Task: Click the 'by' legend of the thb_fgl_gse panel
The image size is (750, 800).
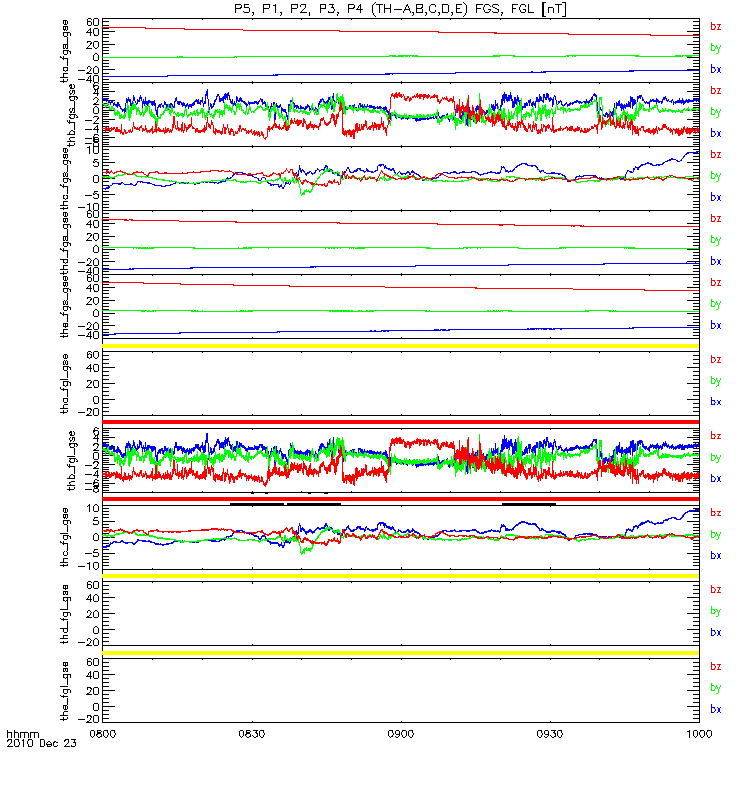Action: pyautogui.click(x=716, y=458)
